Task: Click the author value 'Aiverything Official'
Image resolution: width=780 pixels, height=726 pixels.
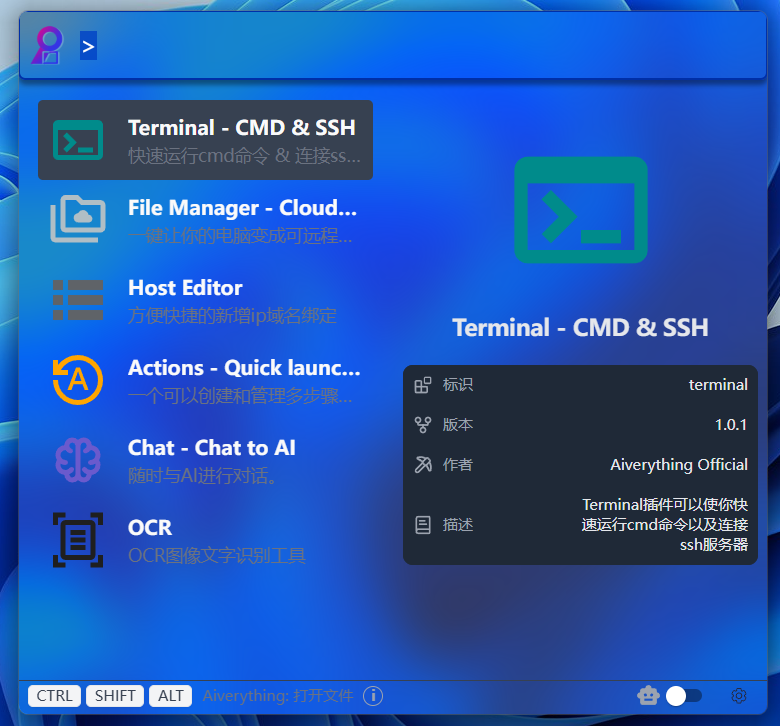Action: [x=679, y=465]
